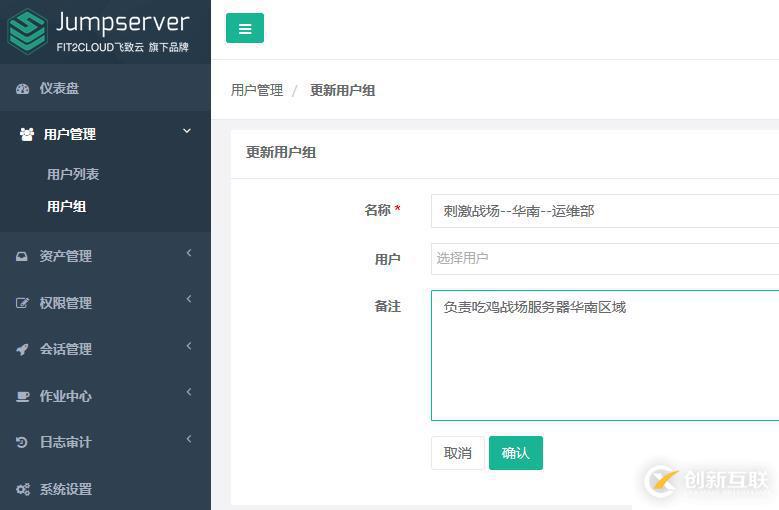Screen dimensions: 779x510
Task: Click the 取消 cancel button
Action: pos(458,453)
